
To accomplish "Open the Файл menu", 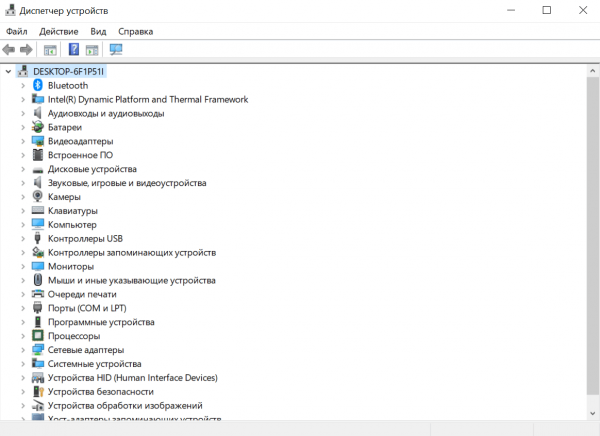I will tap(16, 31).
